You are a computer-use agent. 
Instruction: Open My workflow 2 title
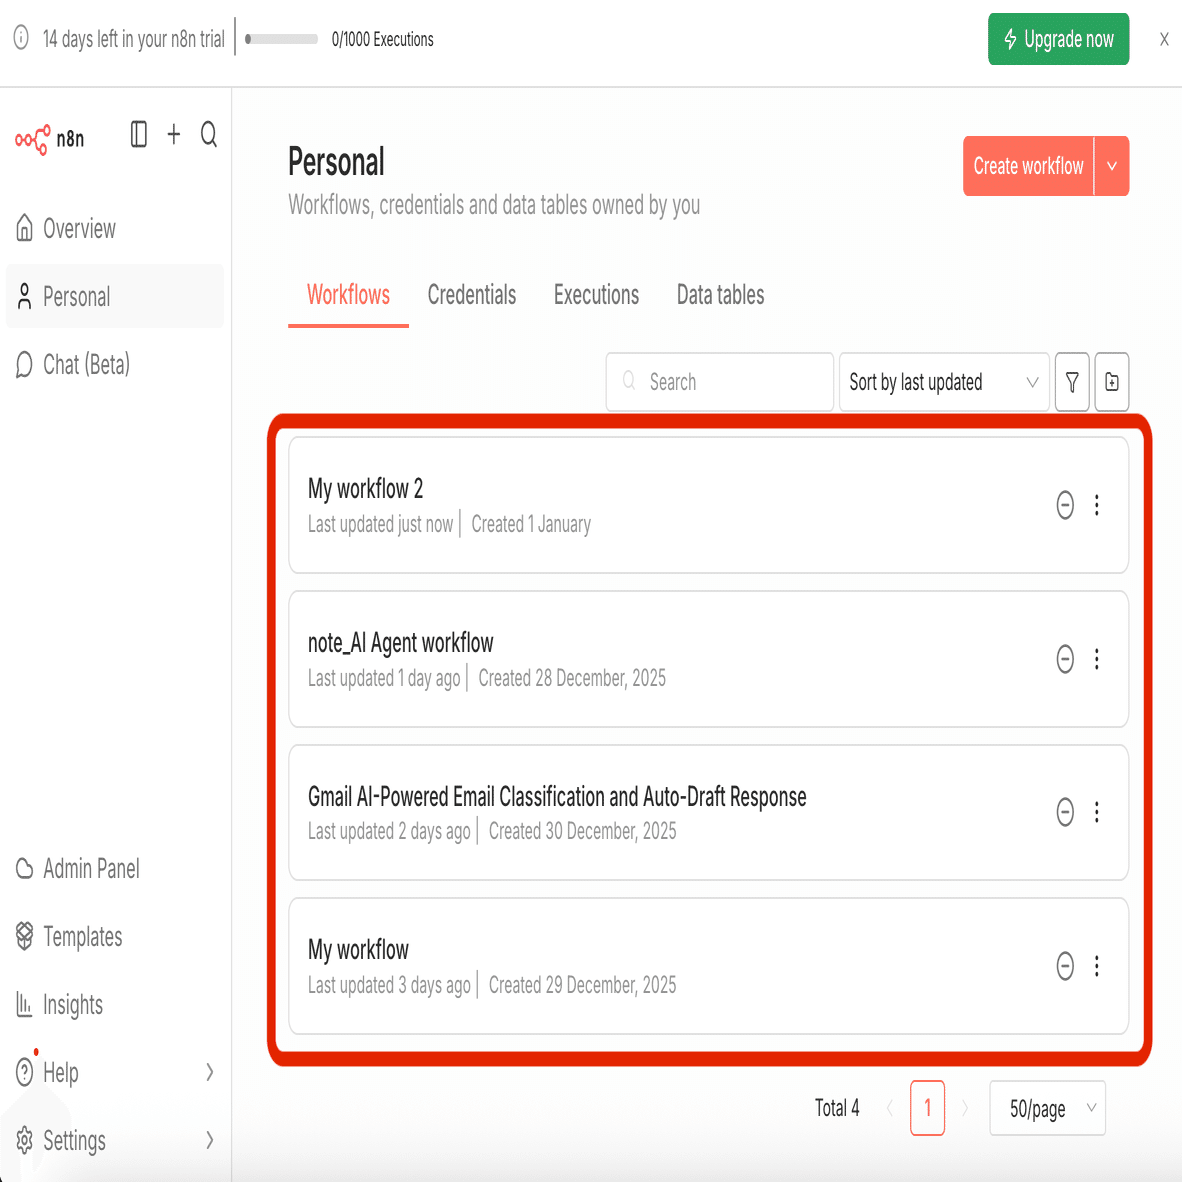click(366, 489)
